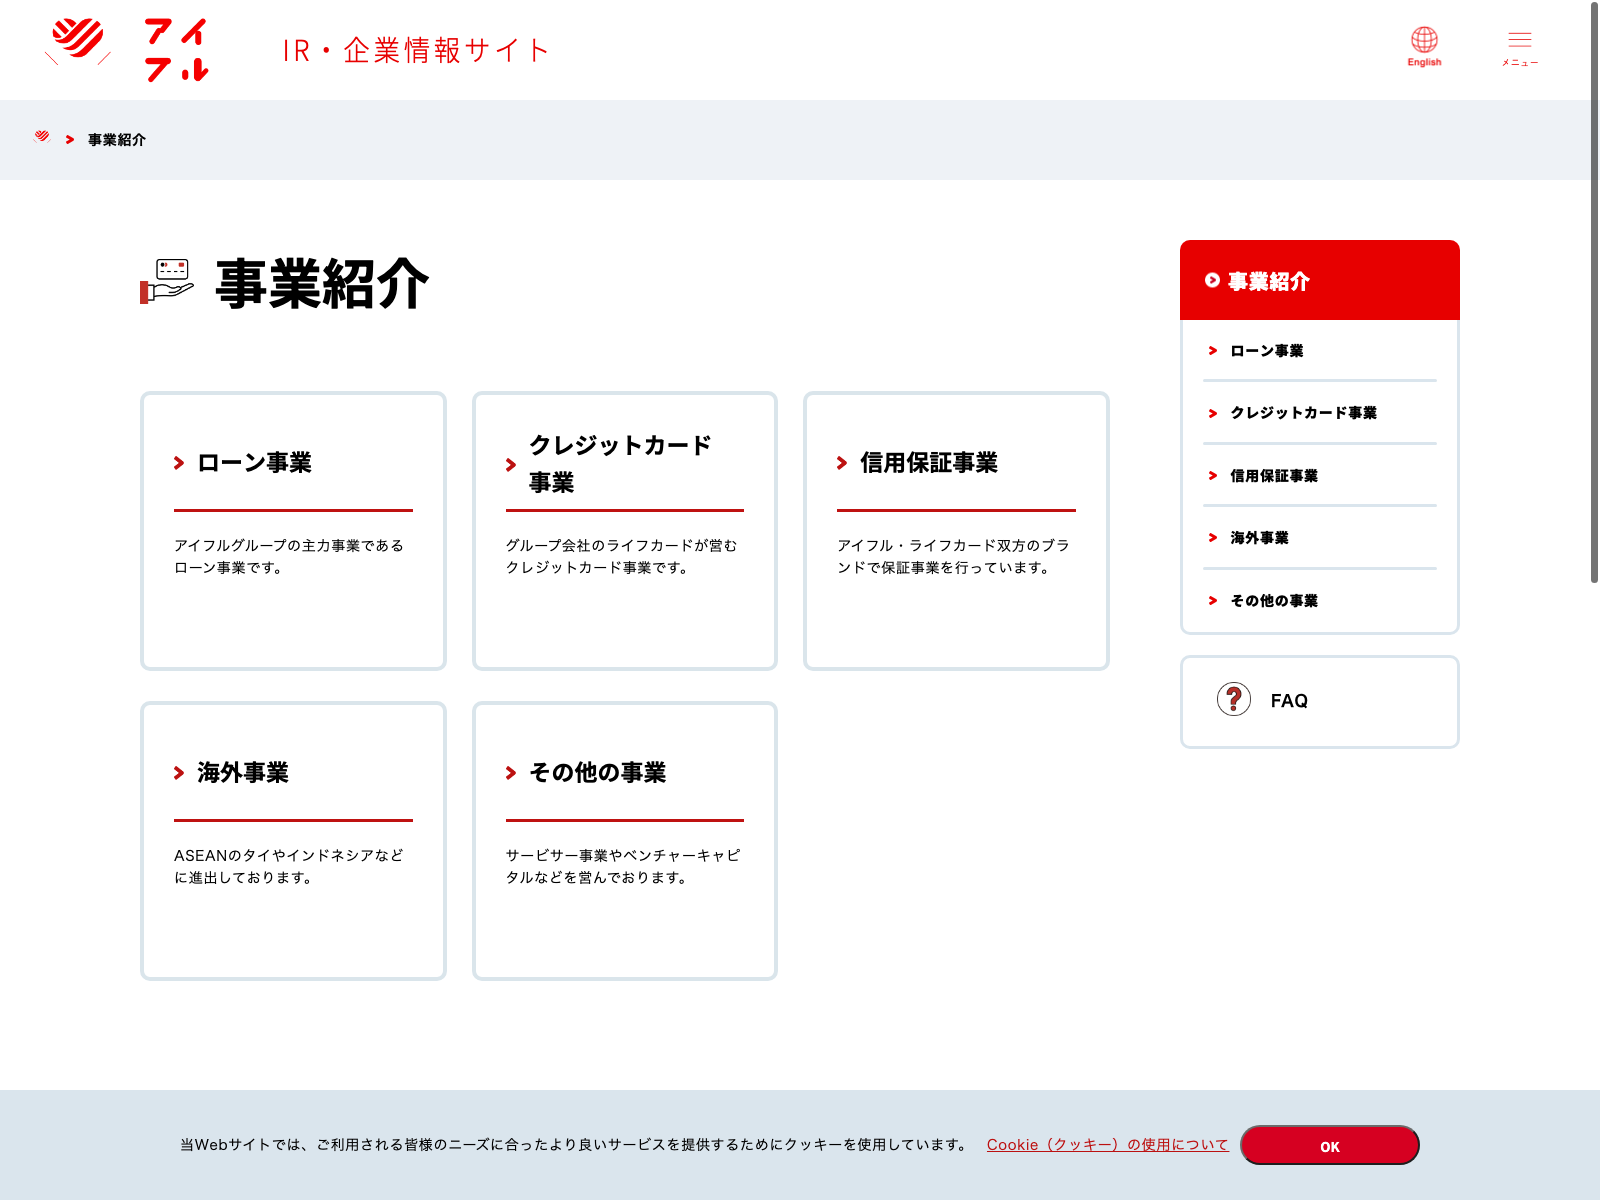Open the 海外事業 card
Screen dimensions: 1600x1200
pyautogui.click(x=293, y=840)
